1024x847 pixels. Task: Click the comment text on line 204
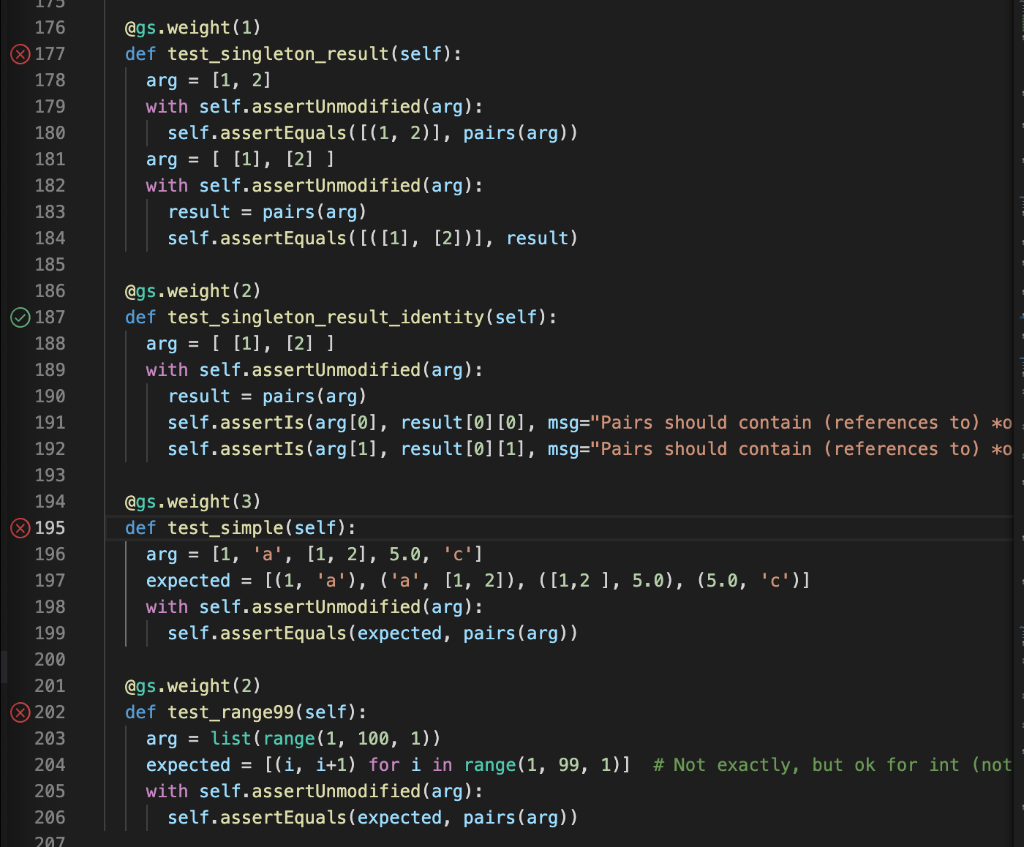[820, 765]
